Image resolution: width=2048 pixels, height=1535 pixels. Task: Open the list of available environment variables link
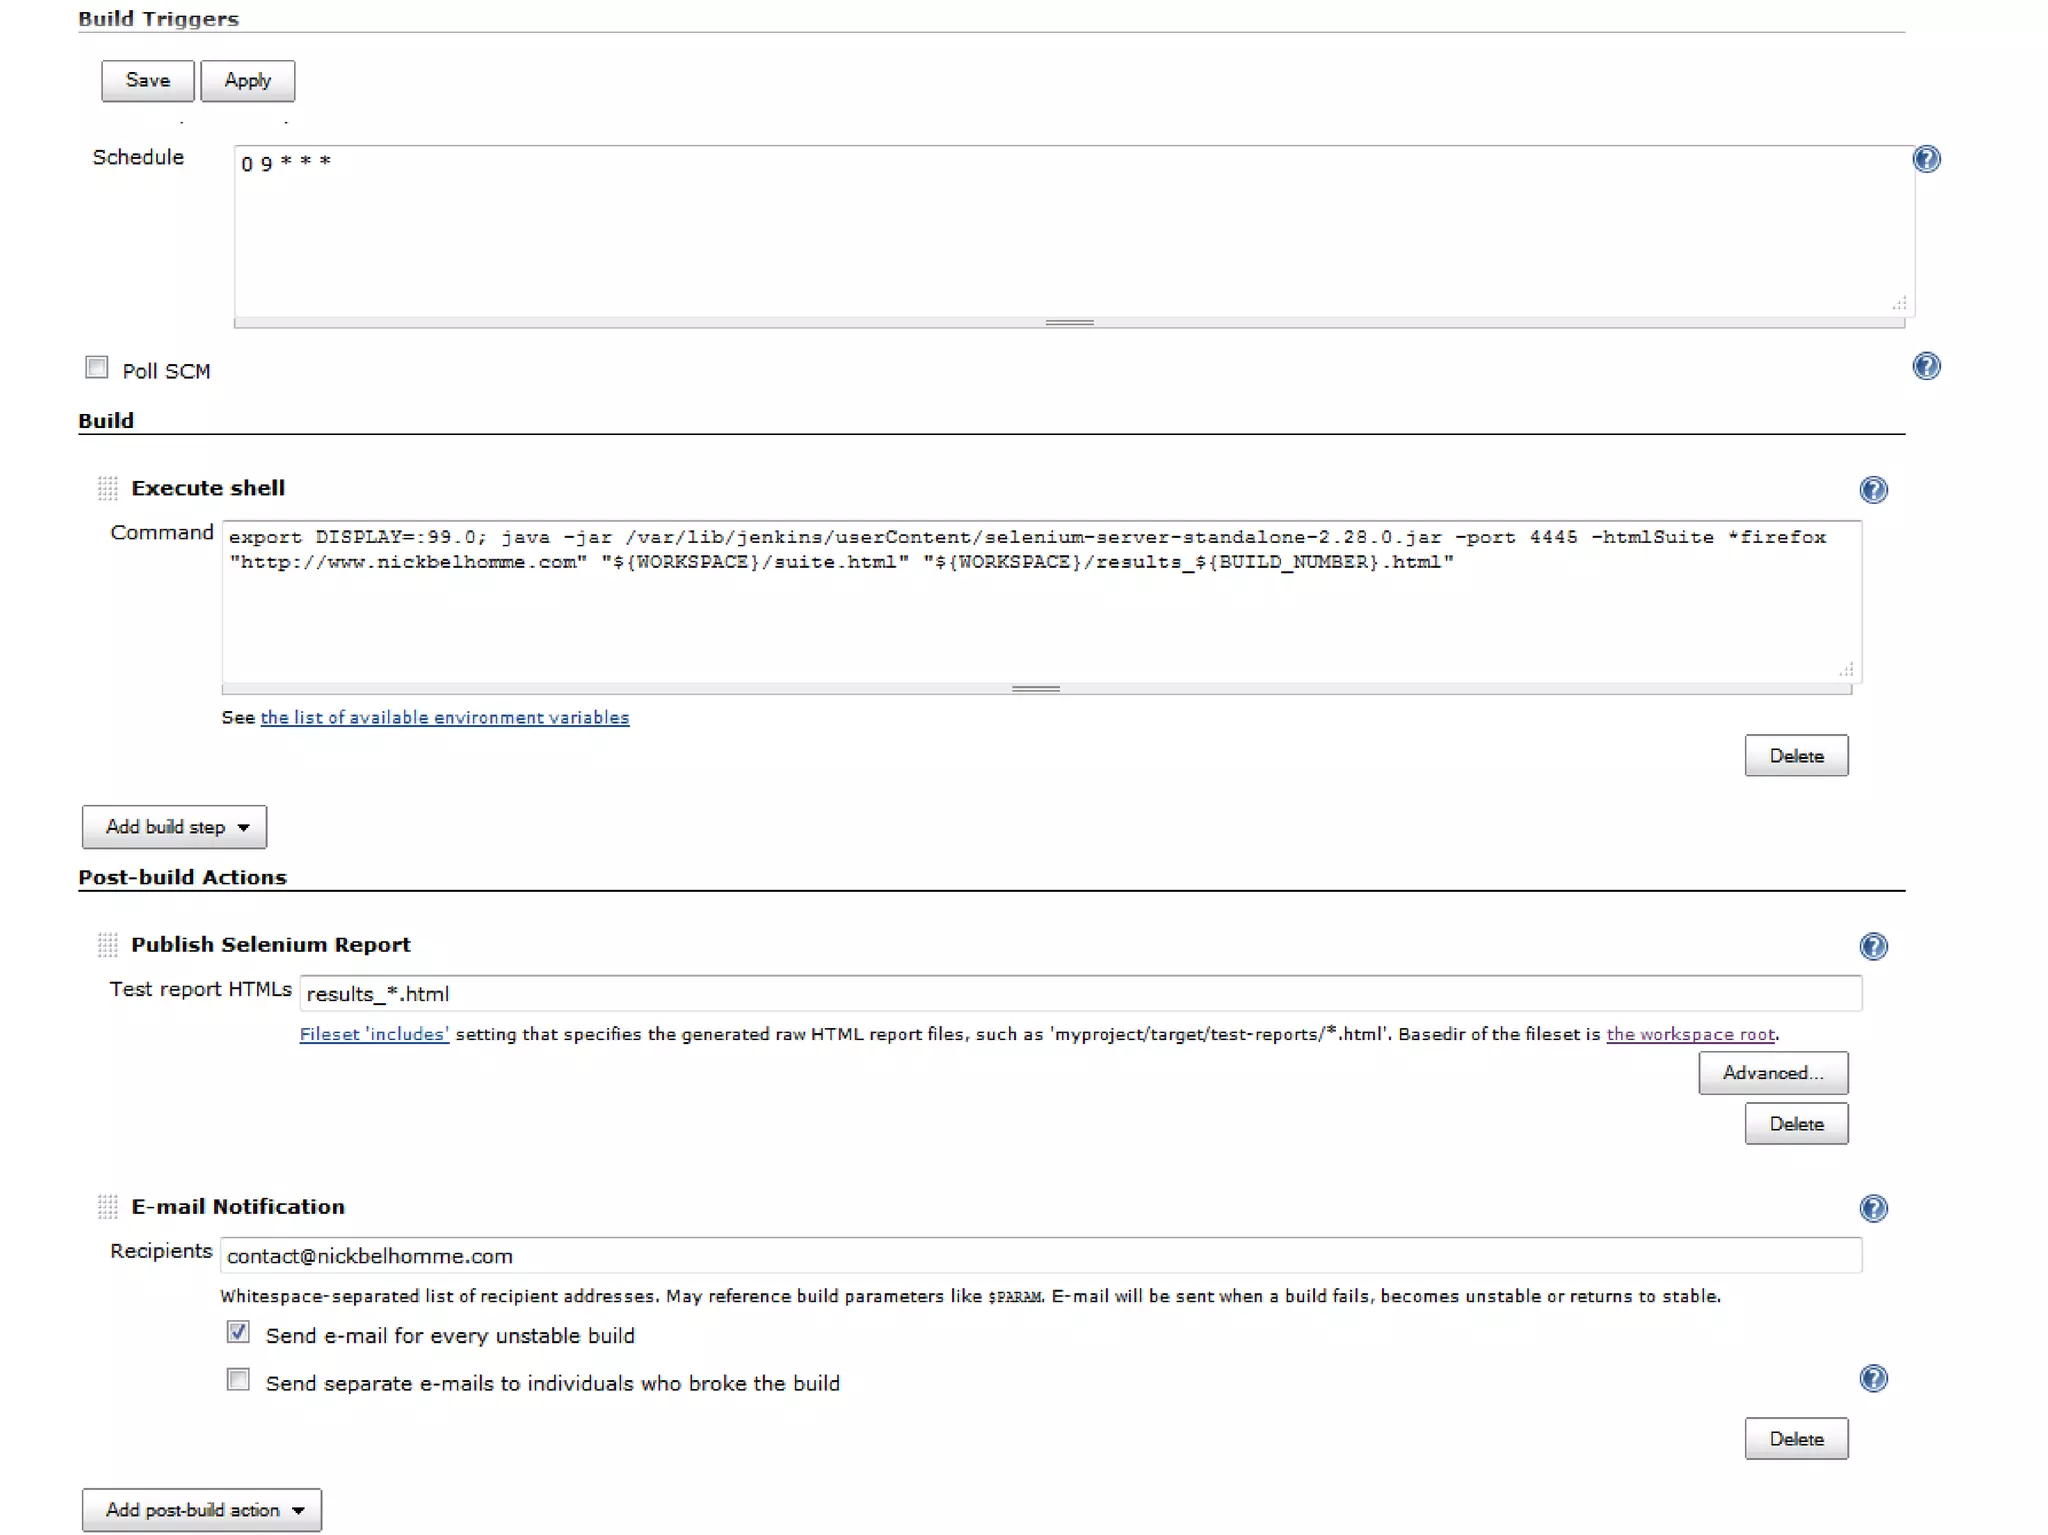pos(444,718)
